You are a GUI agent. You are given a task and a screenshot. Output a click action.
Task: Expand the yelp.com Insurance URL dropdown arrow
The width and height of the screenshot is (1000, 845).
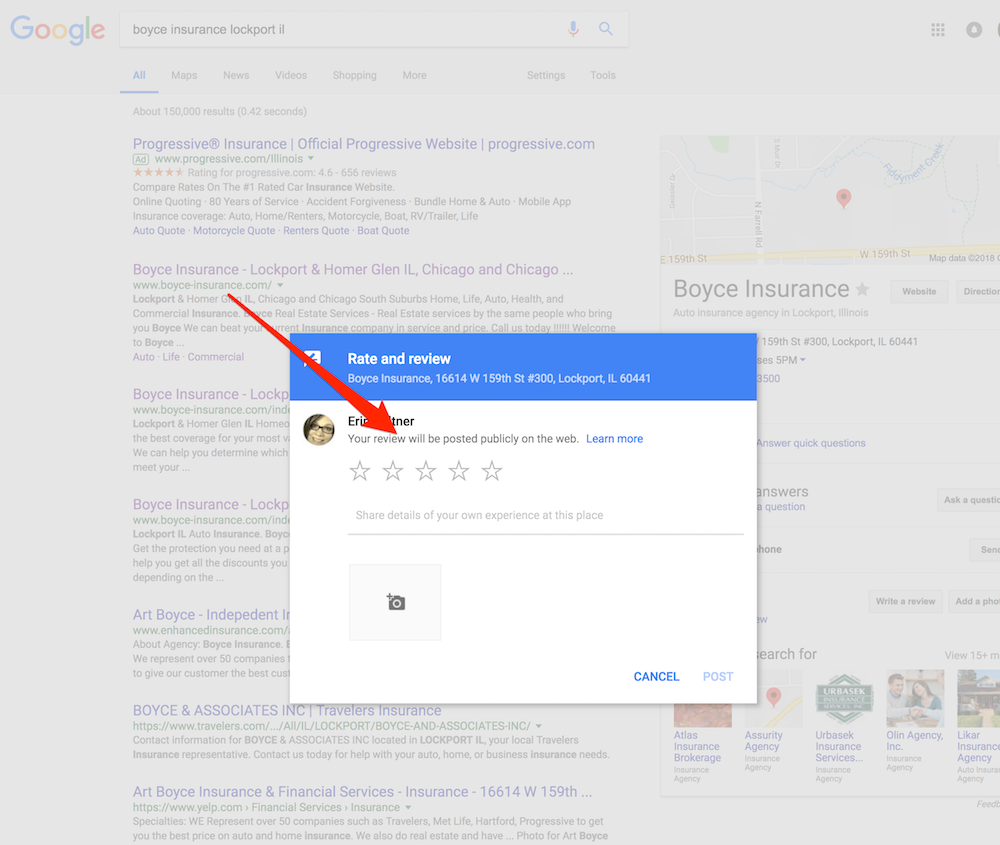[408, 807]
